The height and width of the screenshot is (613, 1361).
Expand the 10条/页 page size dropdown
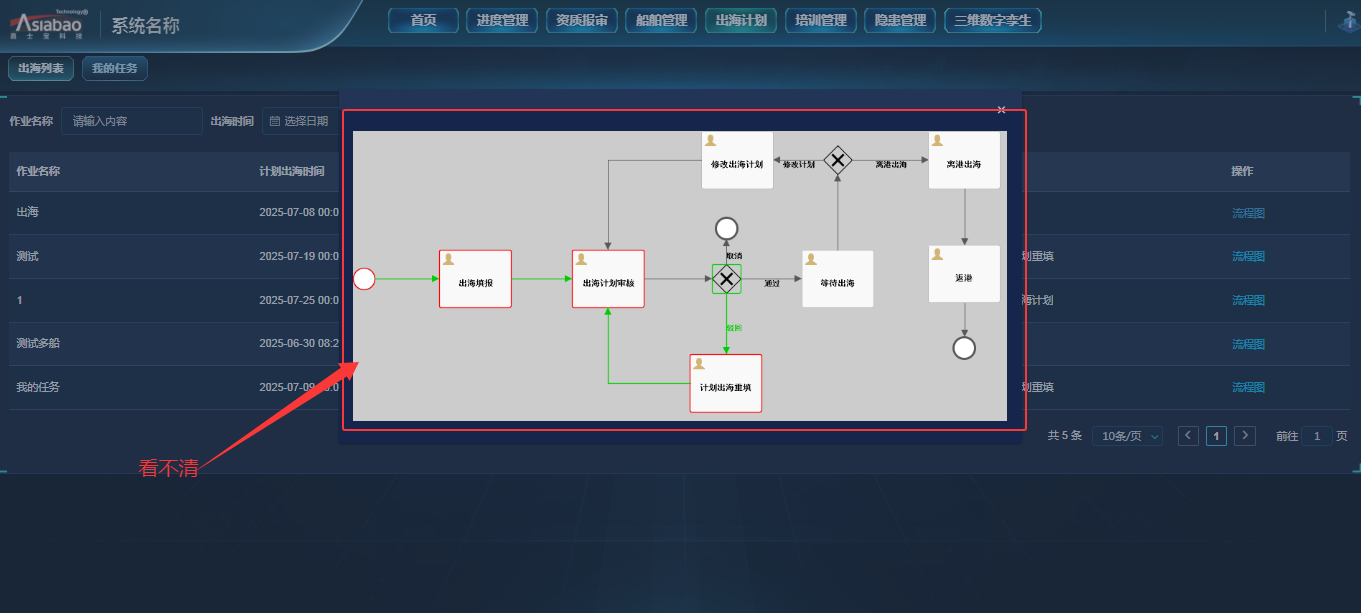(x=1127, y=436)
